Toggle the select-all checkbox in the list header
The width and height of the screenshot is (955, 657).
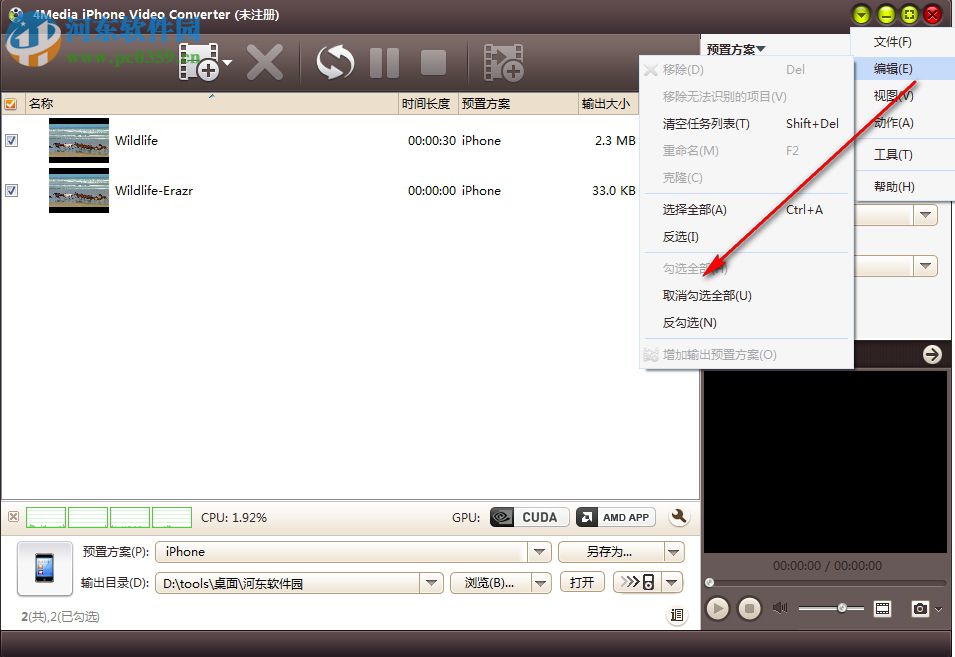(x=11, y=103)
